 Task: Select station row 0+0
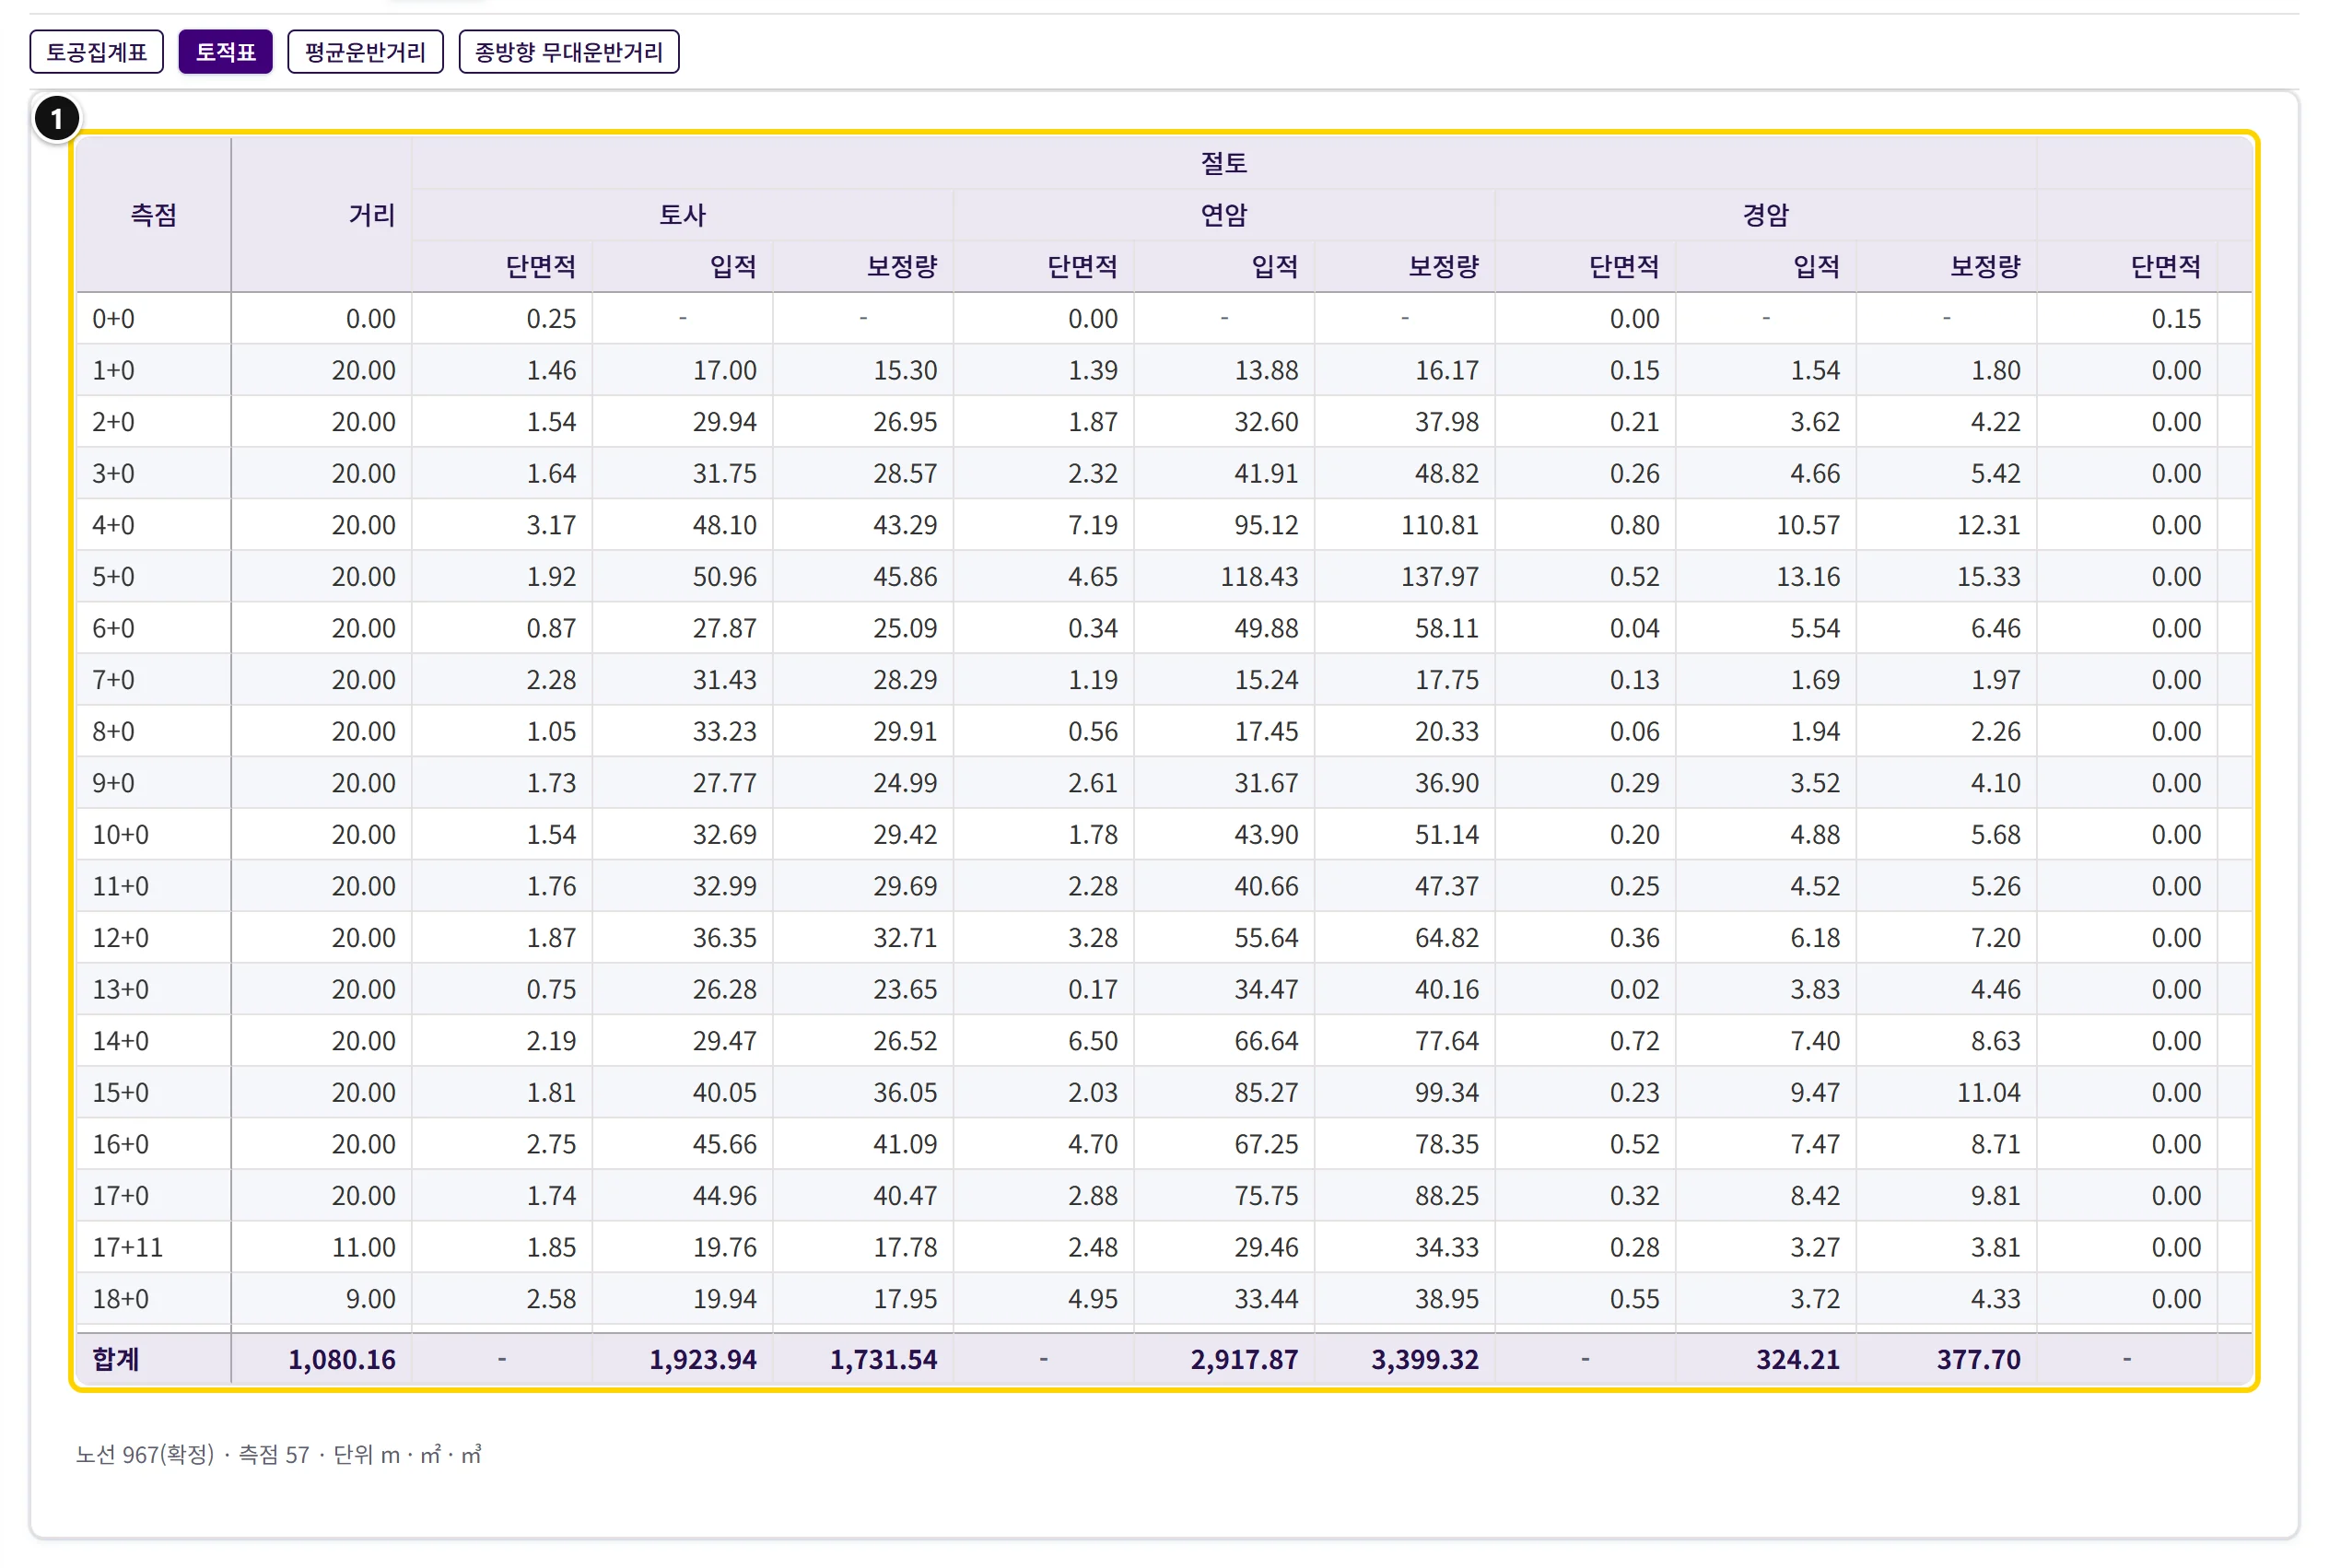pos(1164,319)
